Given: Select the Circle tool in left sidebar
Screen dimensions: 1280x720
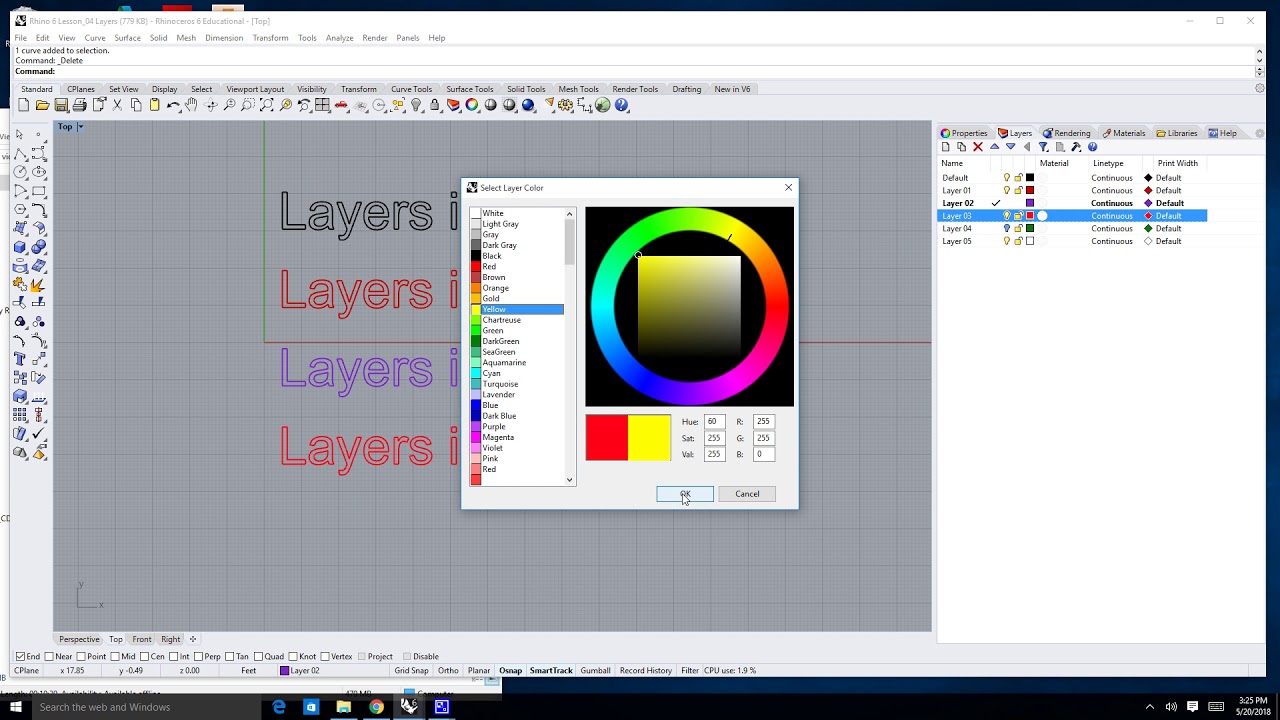Looking at the screenshot, I should (20, 171).
